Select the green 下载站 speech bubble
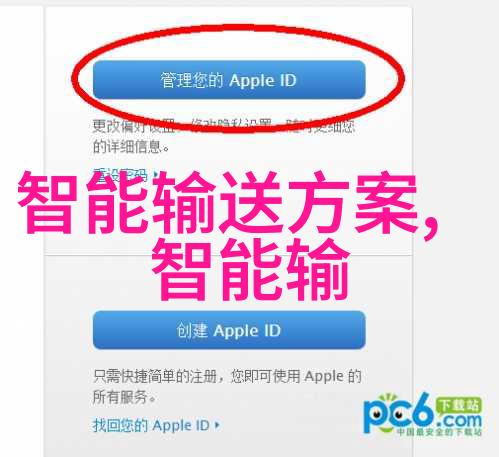Screen dimensions: 499x457 pyautogui.click(x=459, y=406)
